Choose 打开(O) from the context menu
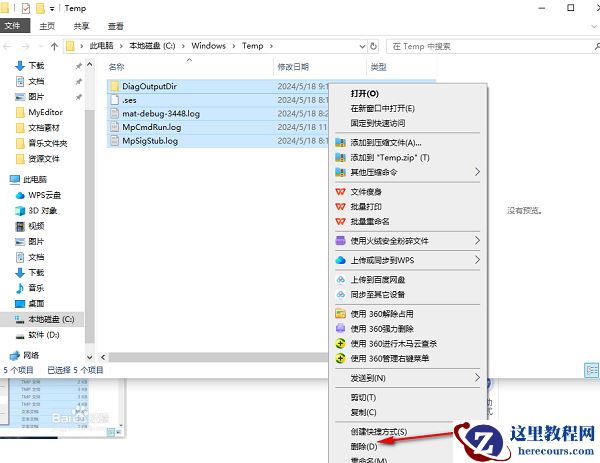600x463 pixels. click(x=408, y=93)
